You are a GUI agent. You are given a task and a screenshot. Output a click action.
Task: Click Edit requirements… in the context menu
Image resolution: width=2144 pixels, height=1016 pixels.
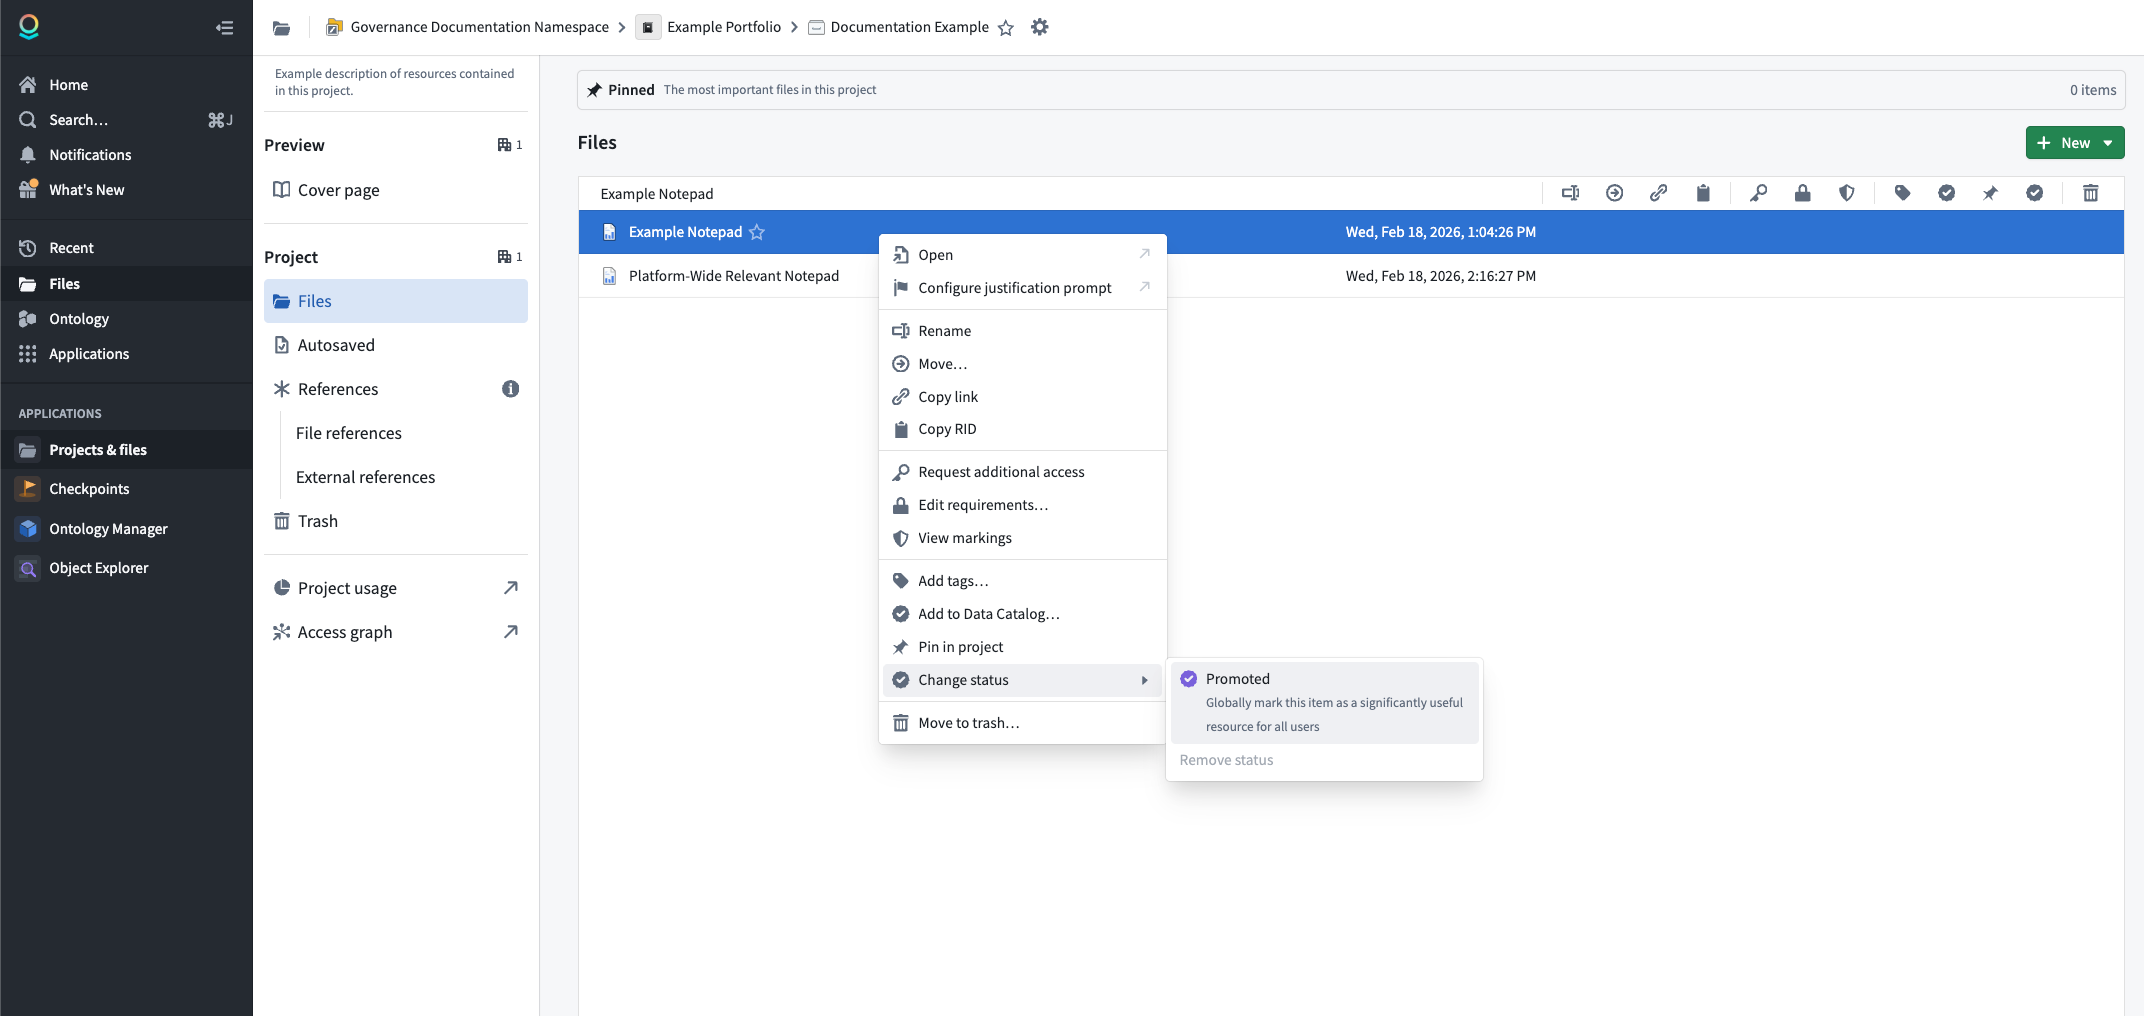tap(1022, 505)
